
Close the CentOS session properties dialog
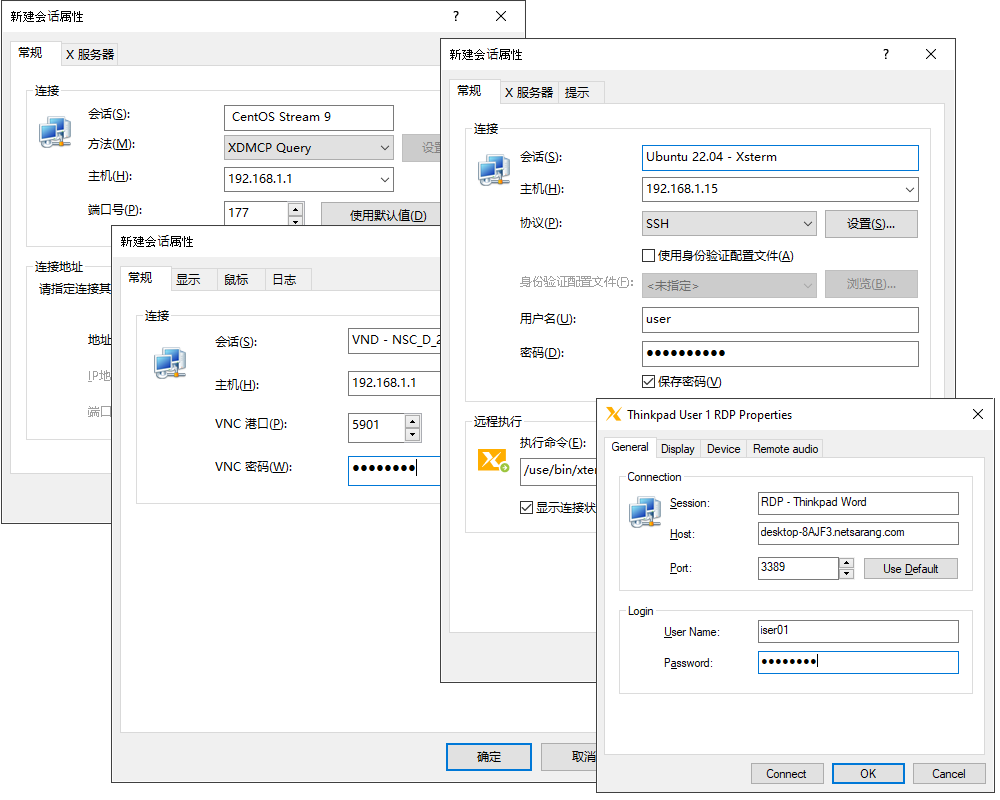[x=501, y=17]
